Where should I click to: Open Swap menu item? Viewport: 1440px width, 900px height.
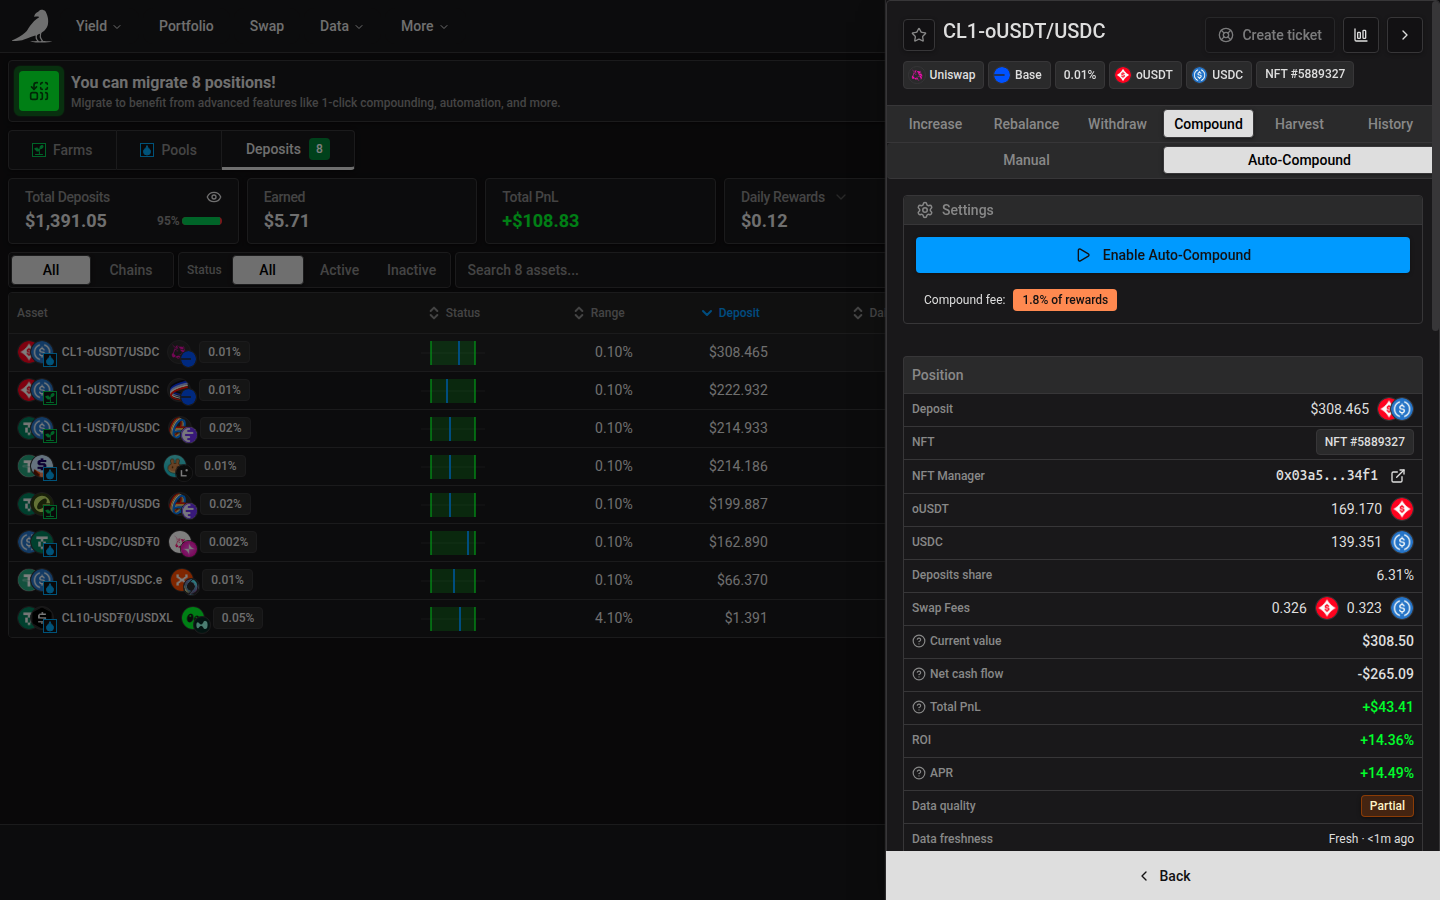point(267,26)
